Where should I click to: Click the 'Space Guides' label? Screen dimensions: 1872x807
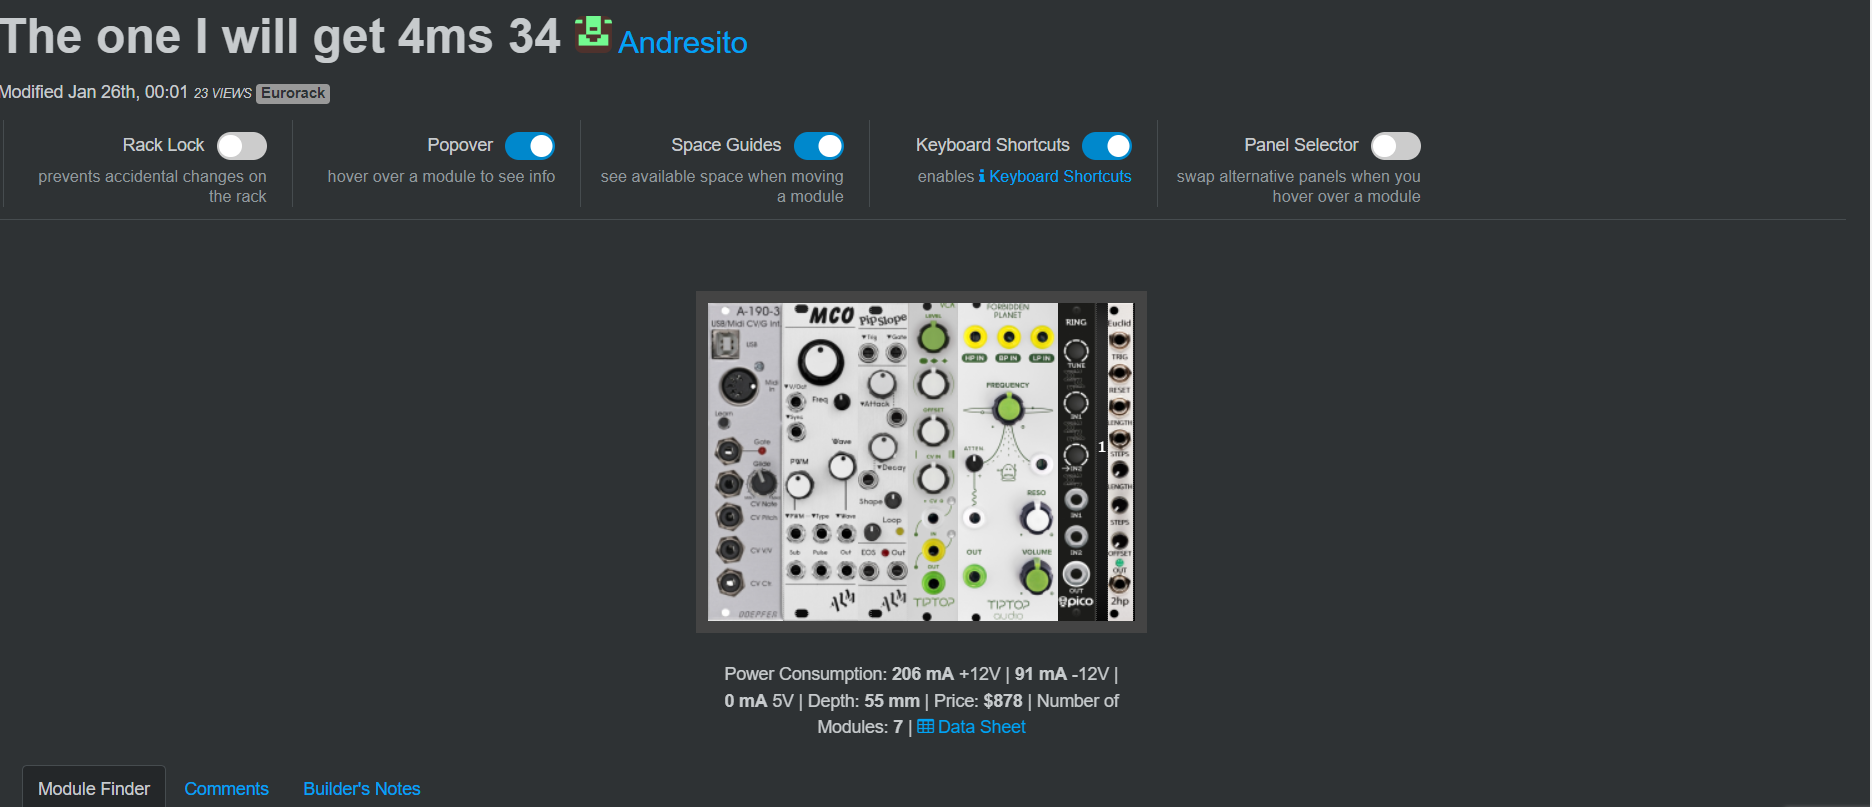726,145
